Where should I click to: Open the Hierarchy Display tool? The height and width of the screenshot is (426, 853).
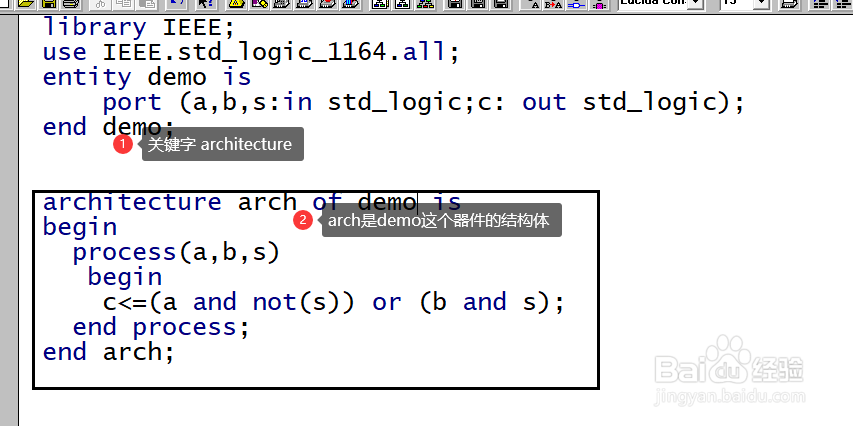(x=236, y=4)
